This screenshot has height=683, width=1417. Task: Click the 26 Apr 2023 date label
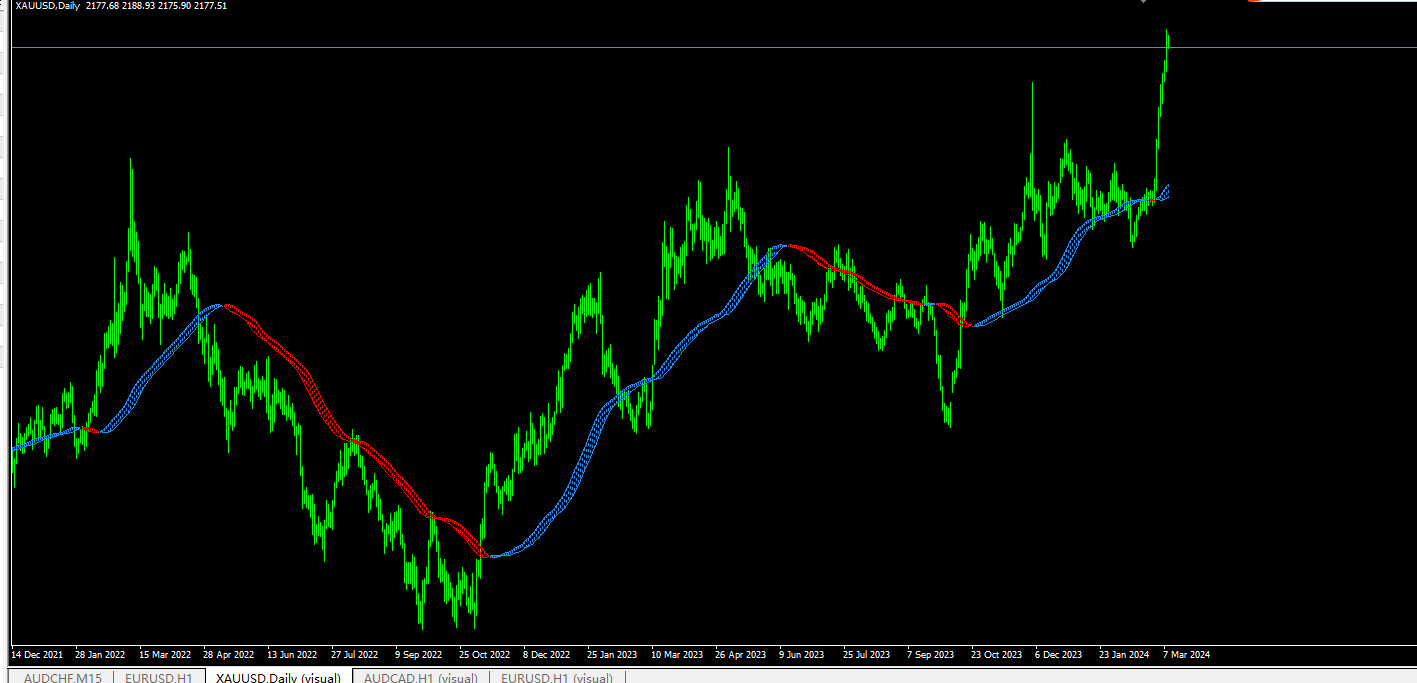pos(741,655)
